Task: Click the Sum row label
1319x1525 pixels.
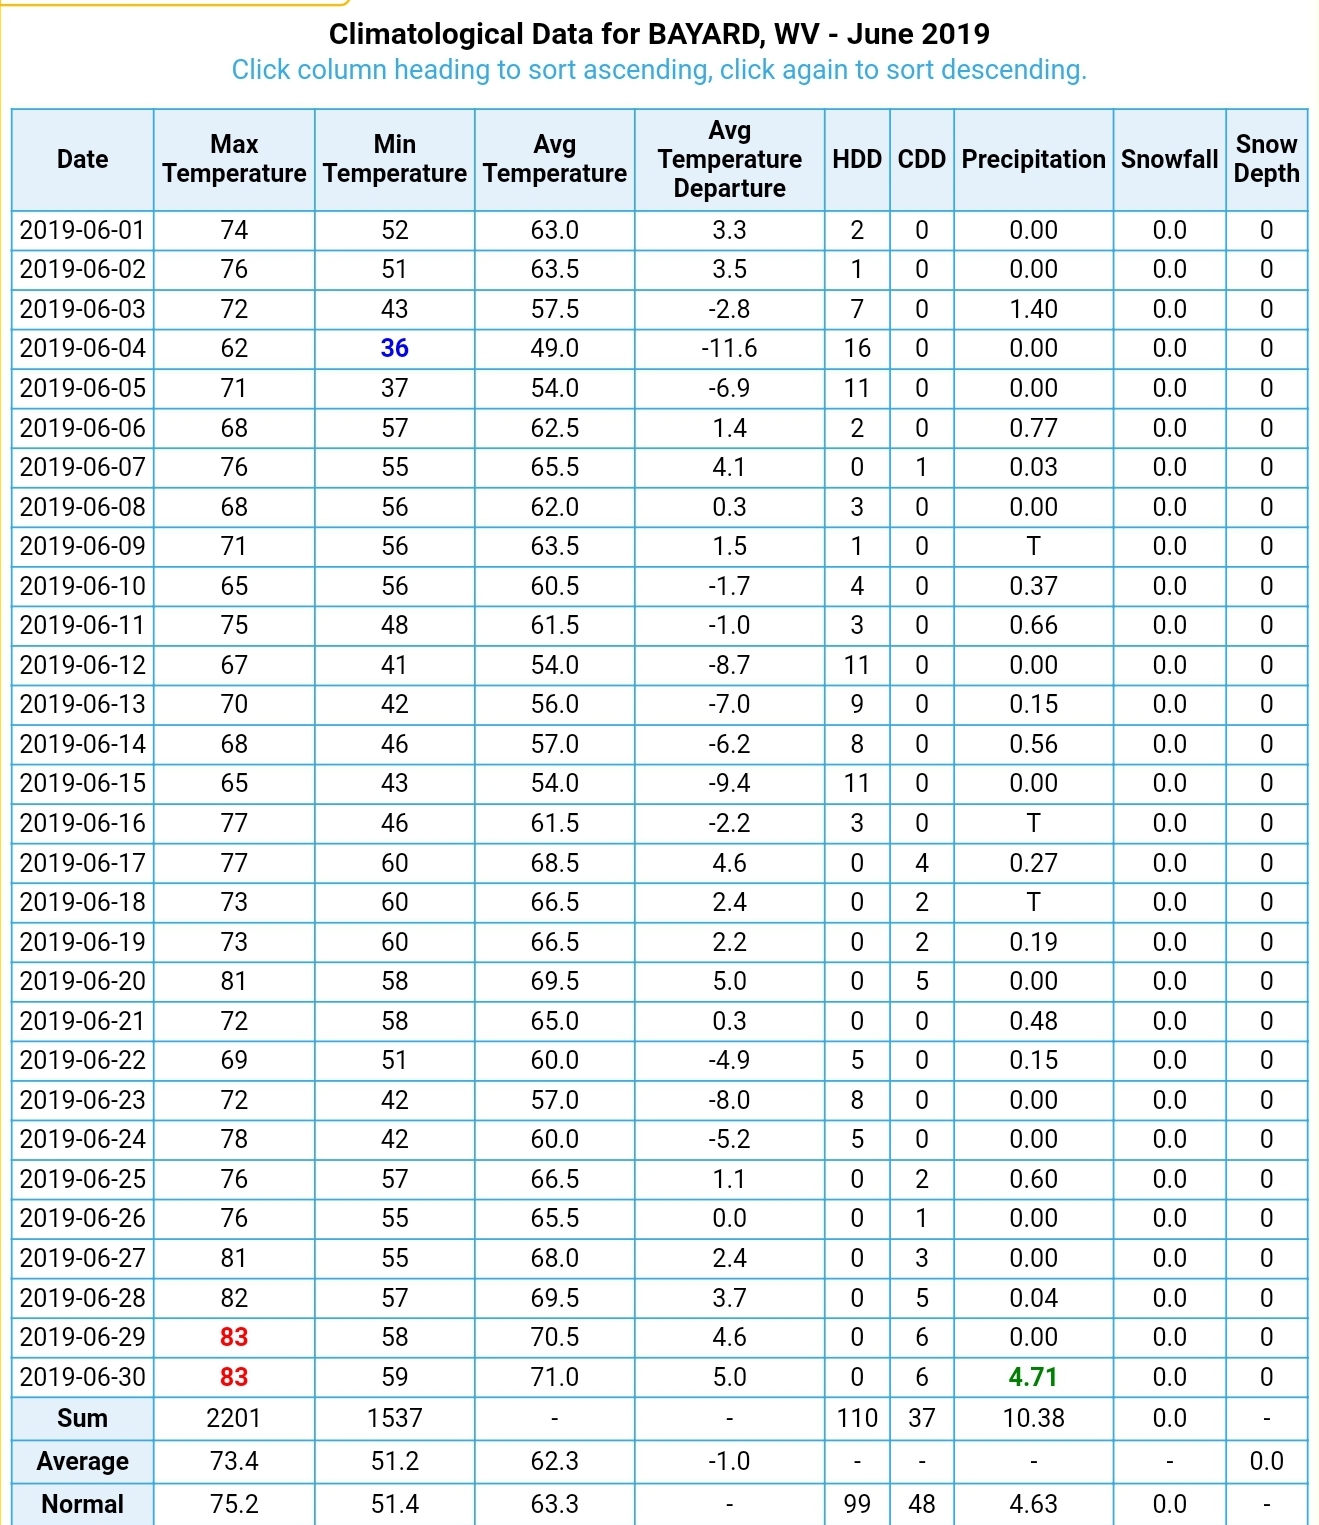Action: click(x=82, y=1418)
